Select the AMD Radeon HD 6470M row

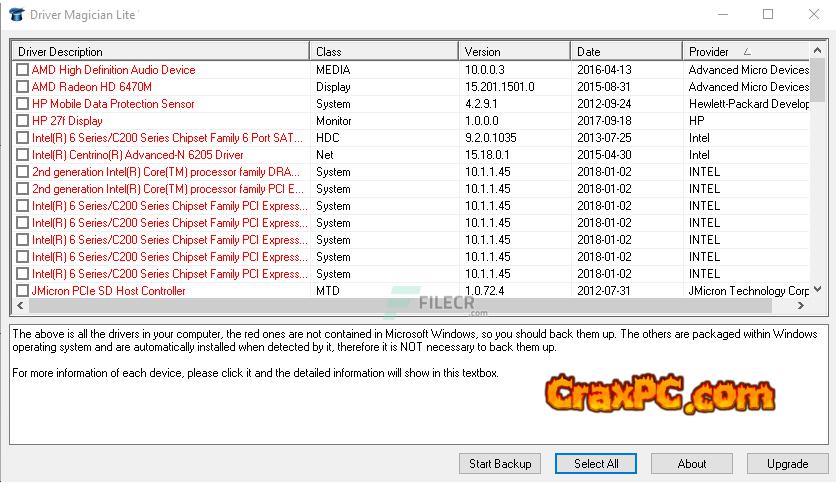point(92,87)
